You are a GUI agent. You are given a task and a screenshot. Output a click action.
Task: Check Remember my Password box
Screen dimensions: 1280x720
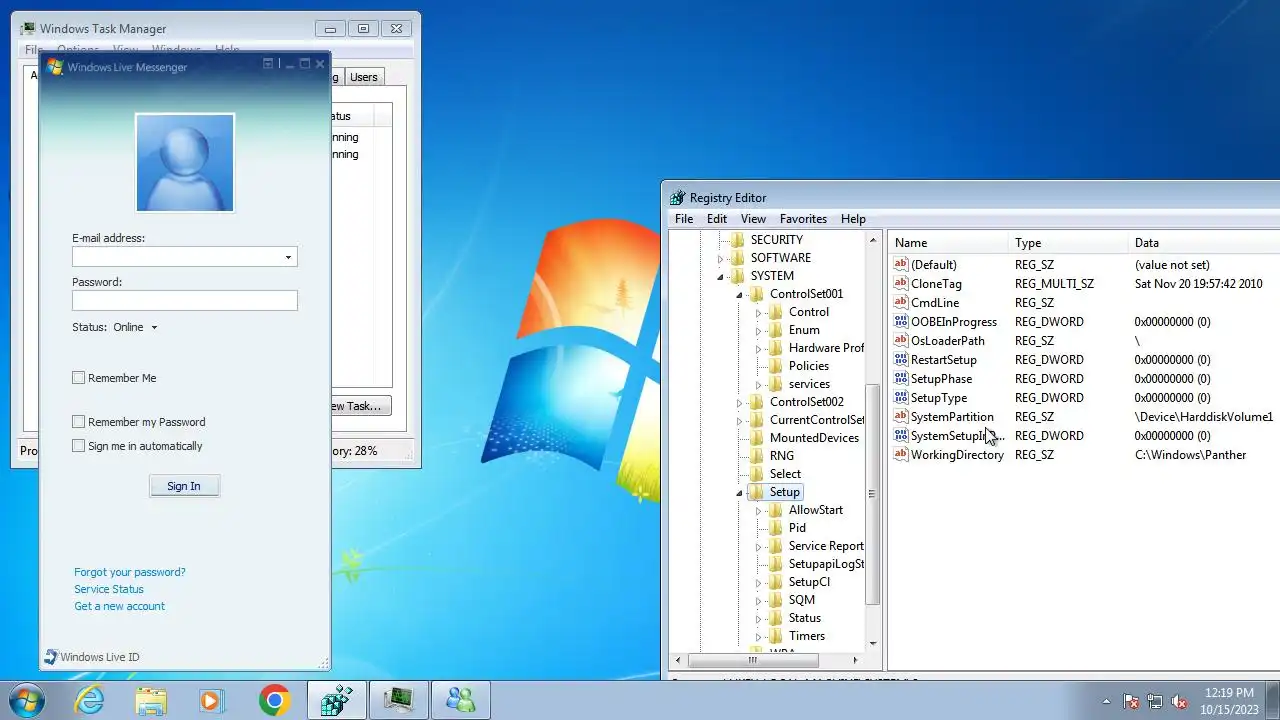pos(78,422)
